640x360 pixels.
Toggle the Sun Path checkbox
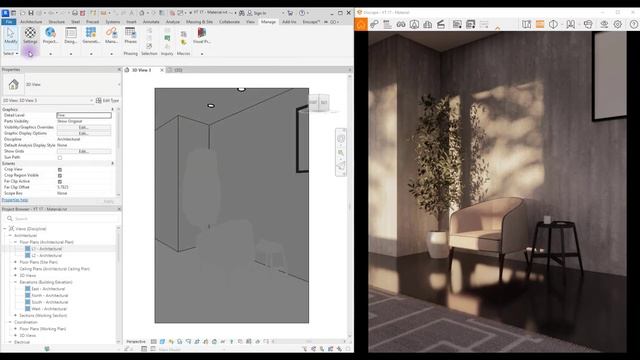[x=60, y=158]
